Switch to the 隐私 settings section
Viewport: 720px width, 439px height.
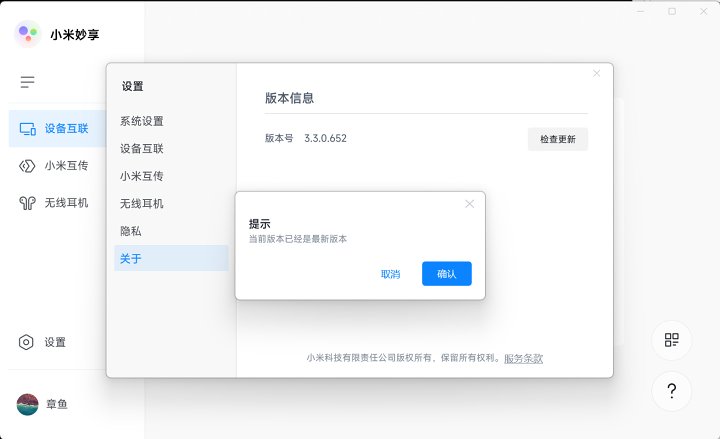(131, 231)
